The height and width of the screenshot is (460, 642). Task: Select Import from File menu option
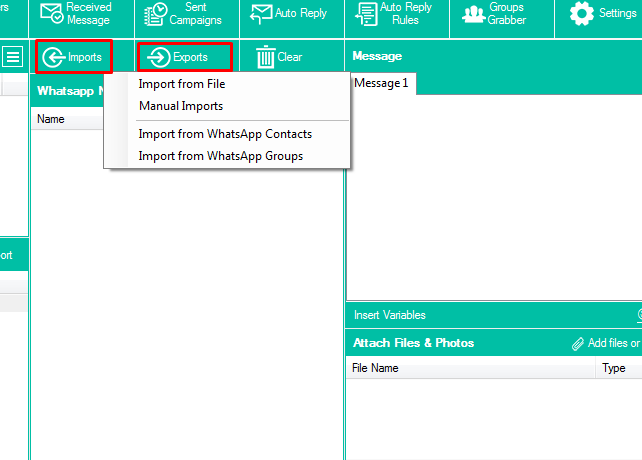point(182,84)
